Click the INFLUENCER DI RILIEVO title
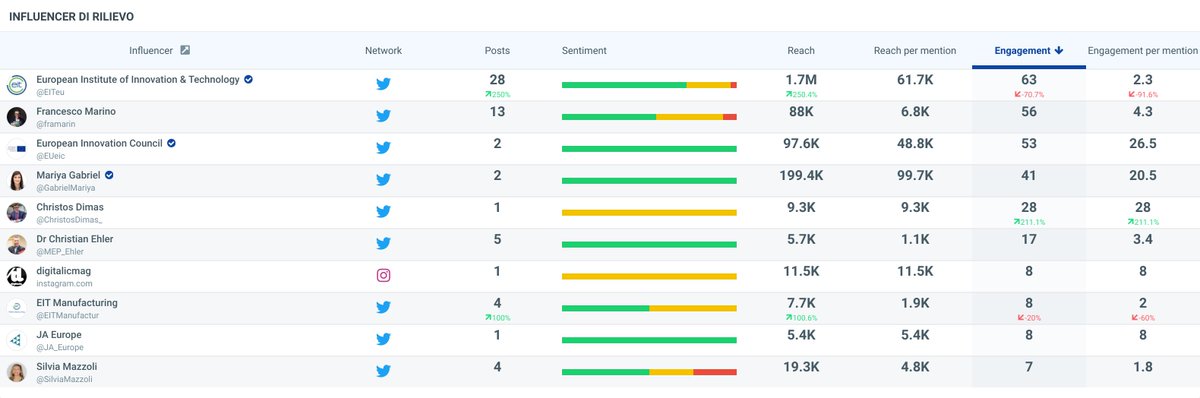 click(x=71, y=17)
